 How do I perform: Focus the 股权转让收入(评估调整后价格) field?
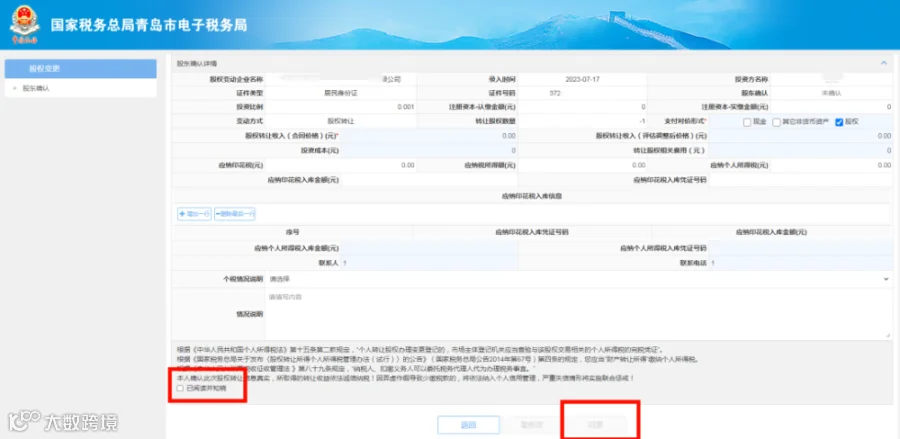point(801,136)
